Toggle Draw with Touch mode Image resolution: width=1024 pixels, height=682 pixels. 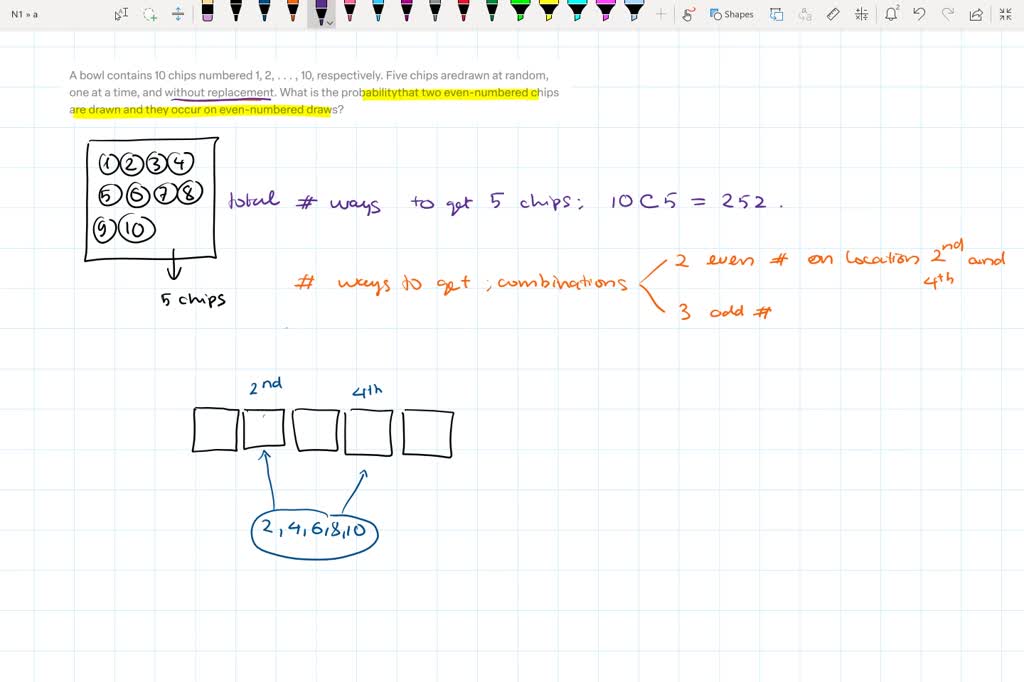coord(688,14)
